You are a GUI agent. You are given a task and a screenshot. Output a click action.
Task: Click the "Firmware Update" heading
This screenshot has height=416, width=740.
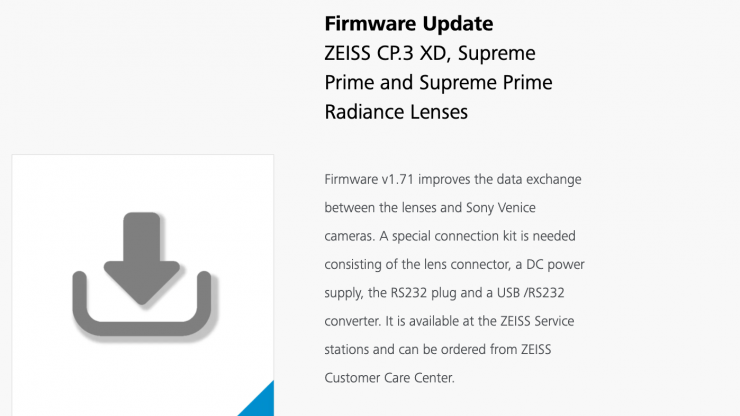click(x=409, y=23)
